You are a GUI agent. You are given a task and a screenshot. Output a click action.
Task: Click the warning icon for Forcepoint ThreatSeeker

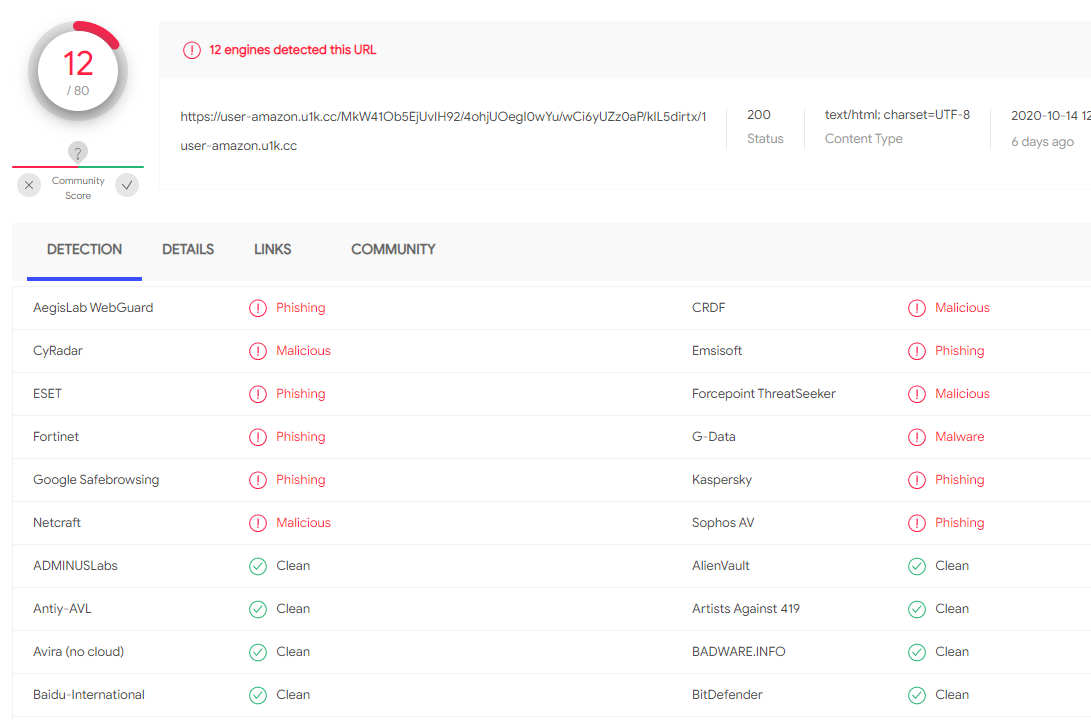917,394
